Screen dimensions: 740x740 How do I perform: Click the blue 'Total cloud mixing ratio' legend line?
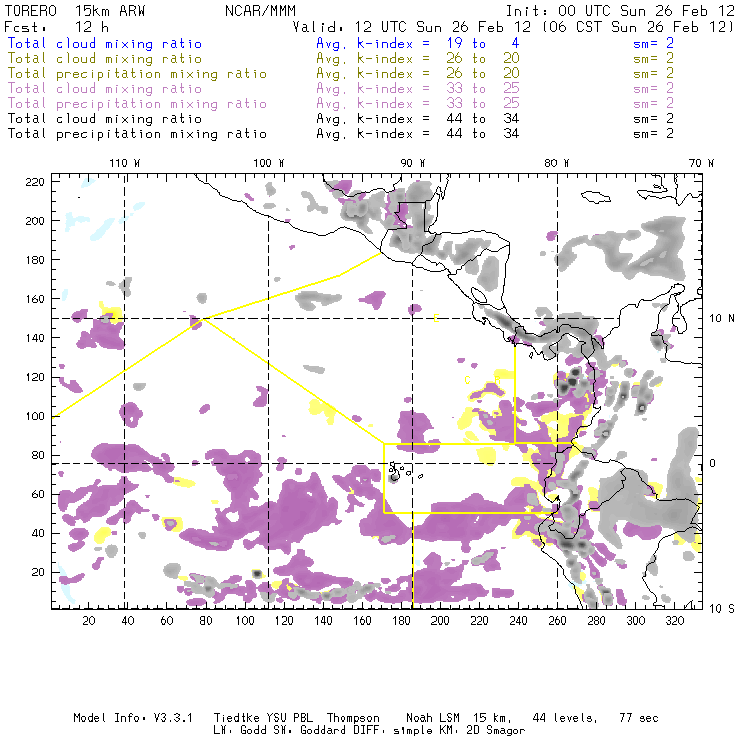point(105,43)
